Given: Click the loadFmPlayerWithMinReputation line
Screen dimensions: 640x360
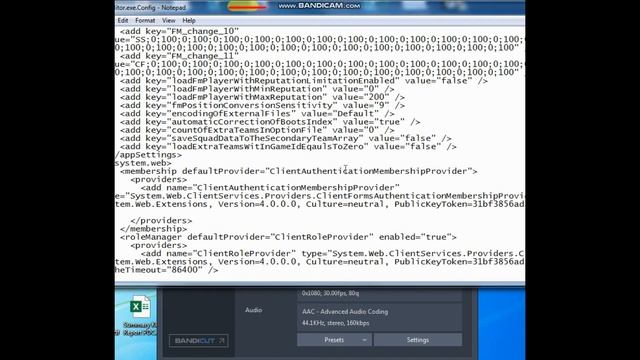Looking at the screenshot, I should click(257, 89).
